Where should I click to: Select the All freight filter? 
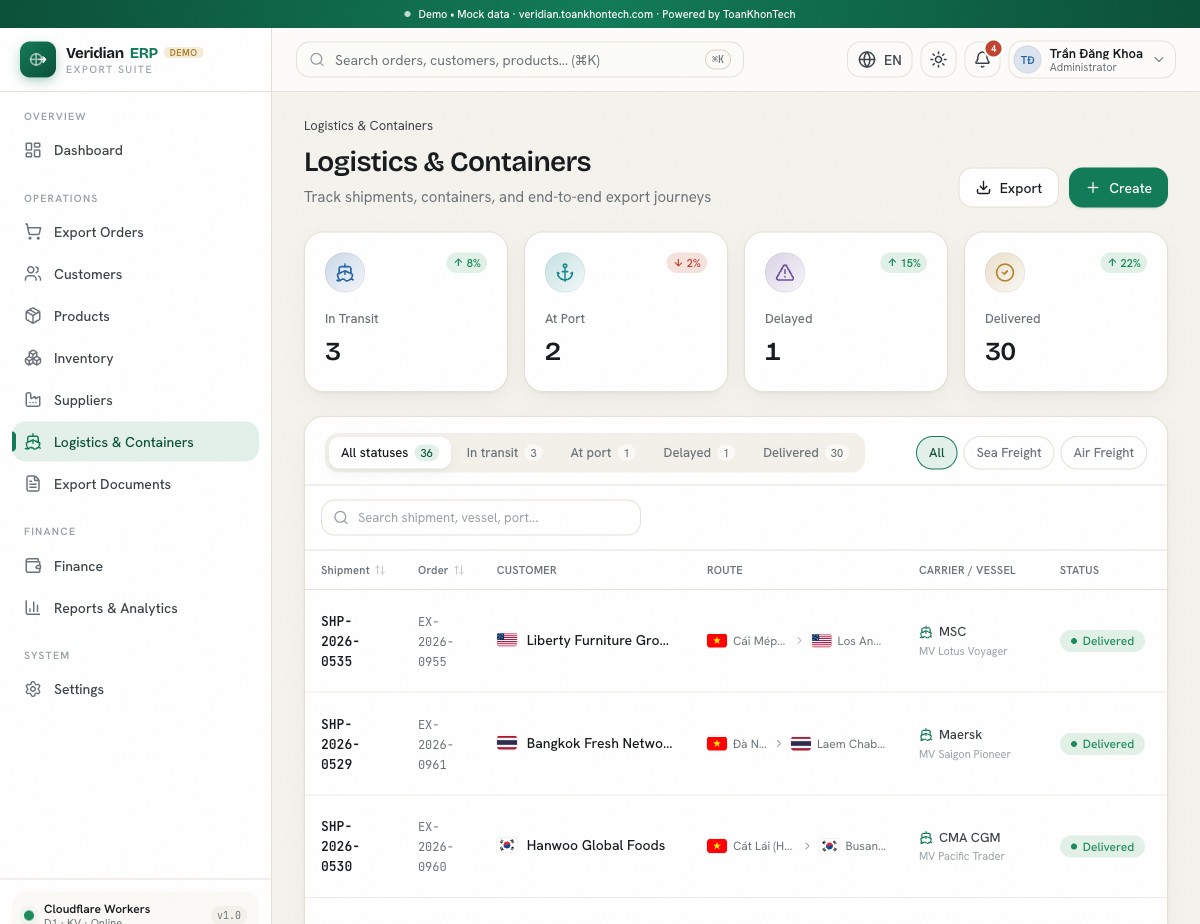click(936, 453)
